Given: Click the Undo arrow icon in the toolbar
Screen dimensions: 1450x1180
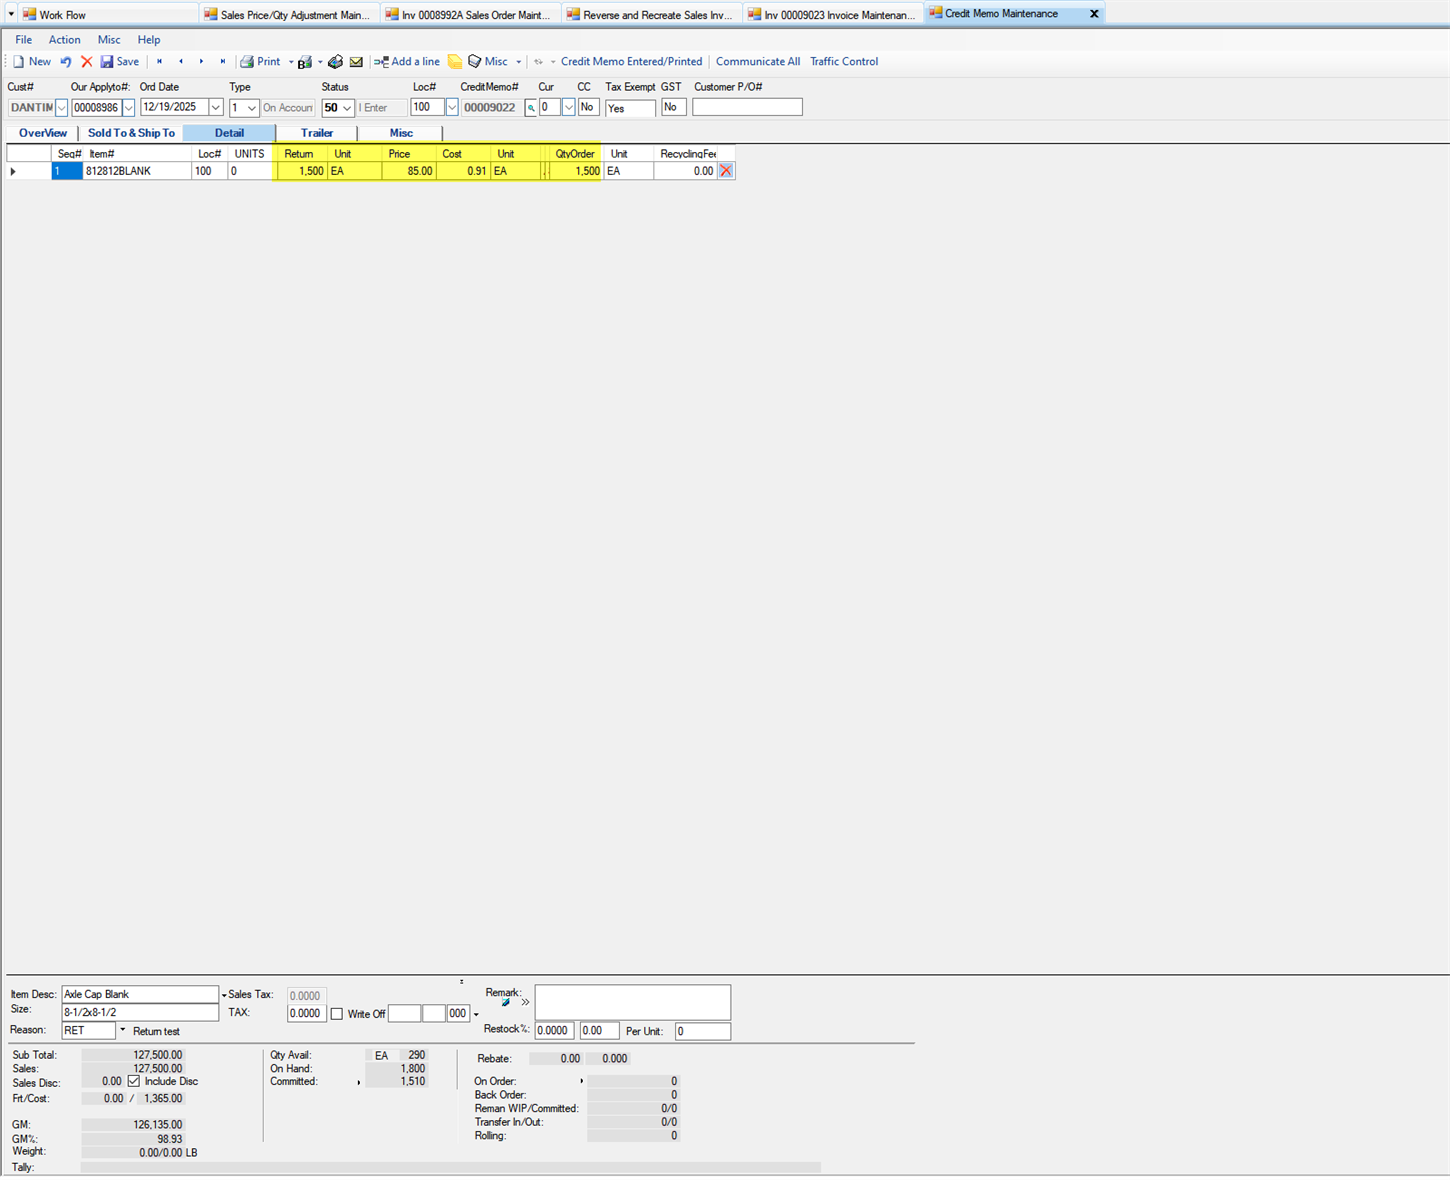Looking at the screenshot, I should click(66, 61).
